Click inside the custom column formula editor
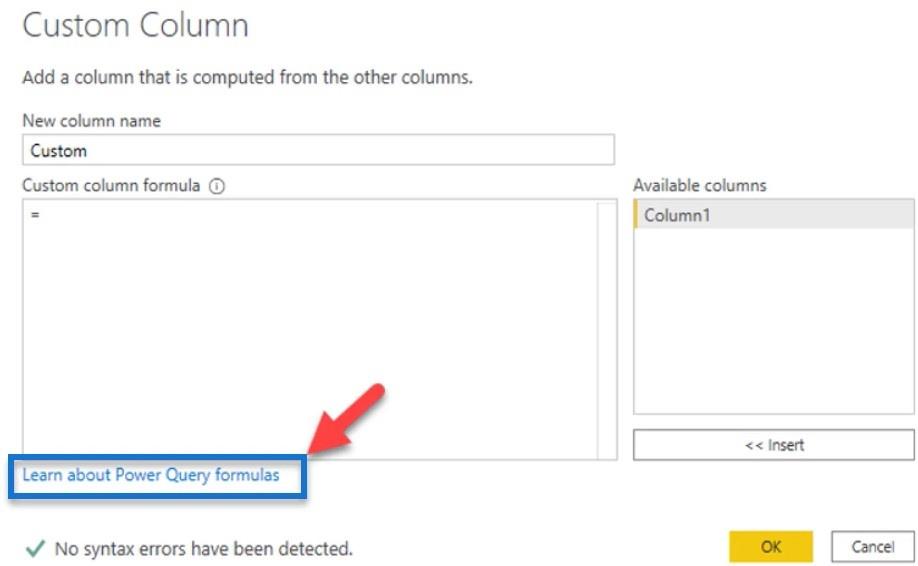Image resolution: width=918 pixels, height=566 pixels. (310, 330)
